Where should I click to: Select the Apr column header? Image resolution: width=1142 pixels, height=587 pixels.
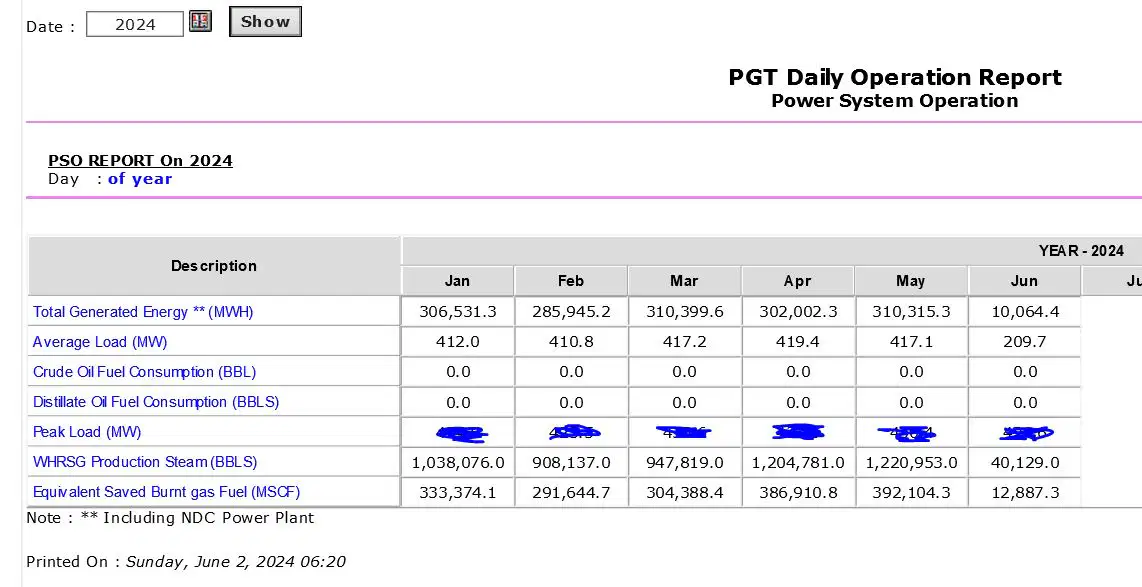coord(798,281)
